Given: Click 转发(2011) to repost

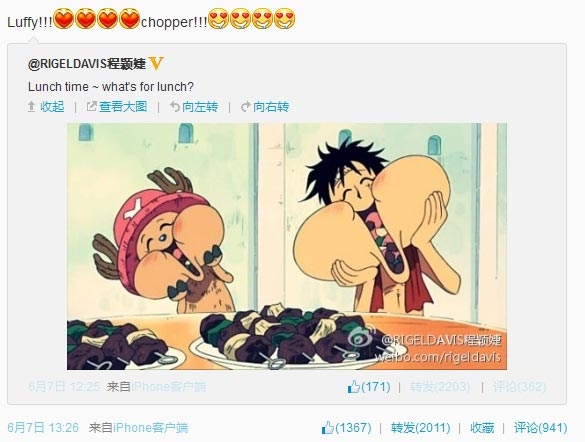Looking at the screenshot, I should coord(420,427).
